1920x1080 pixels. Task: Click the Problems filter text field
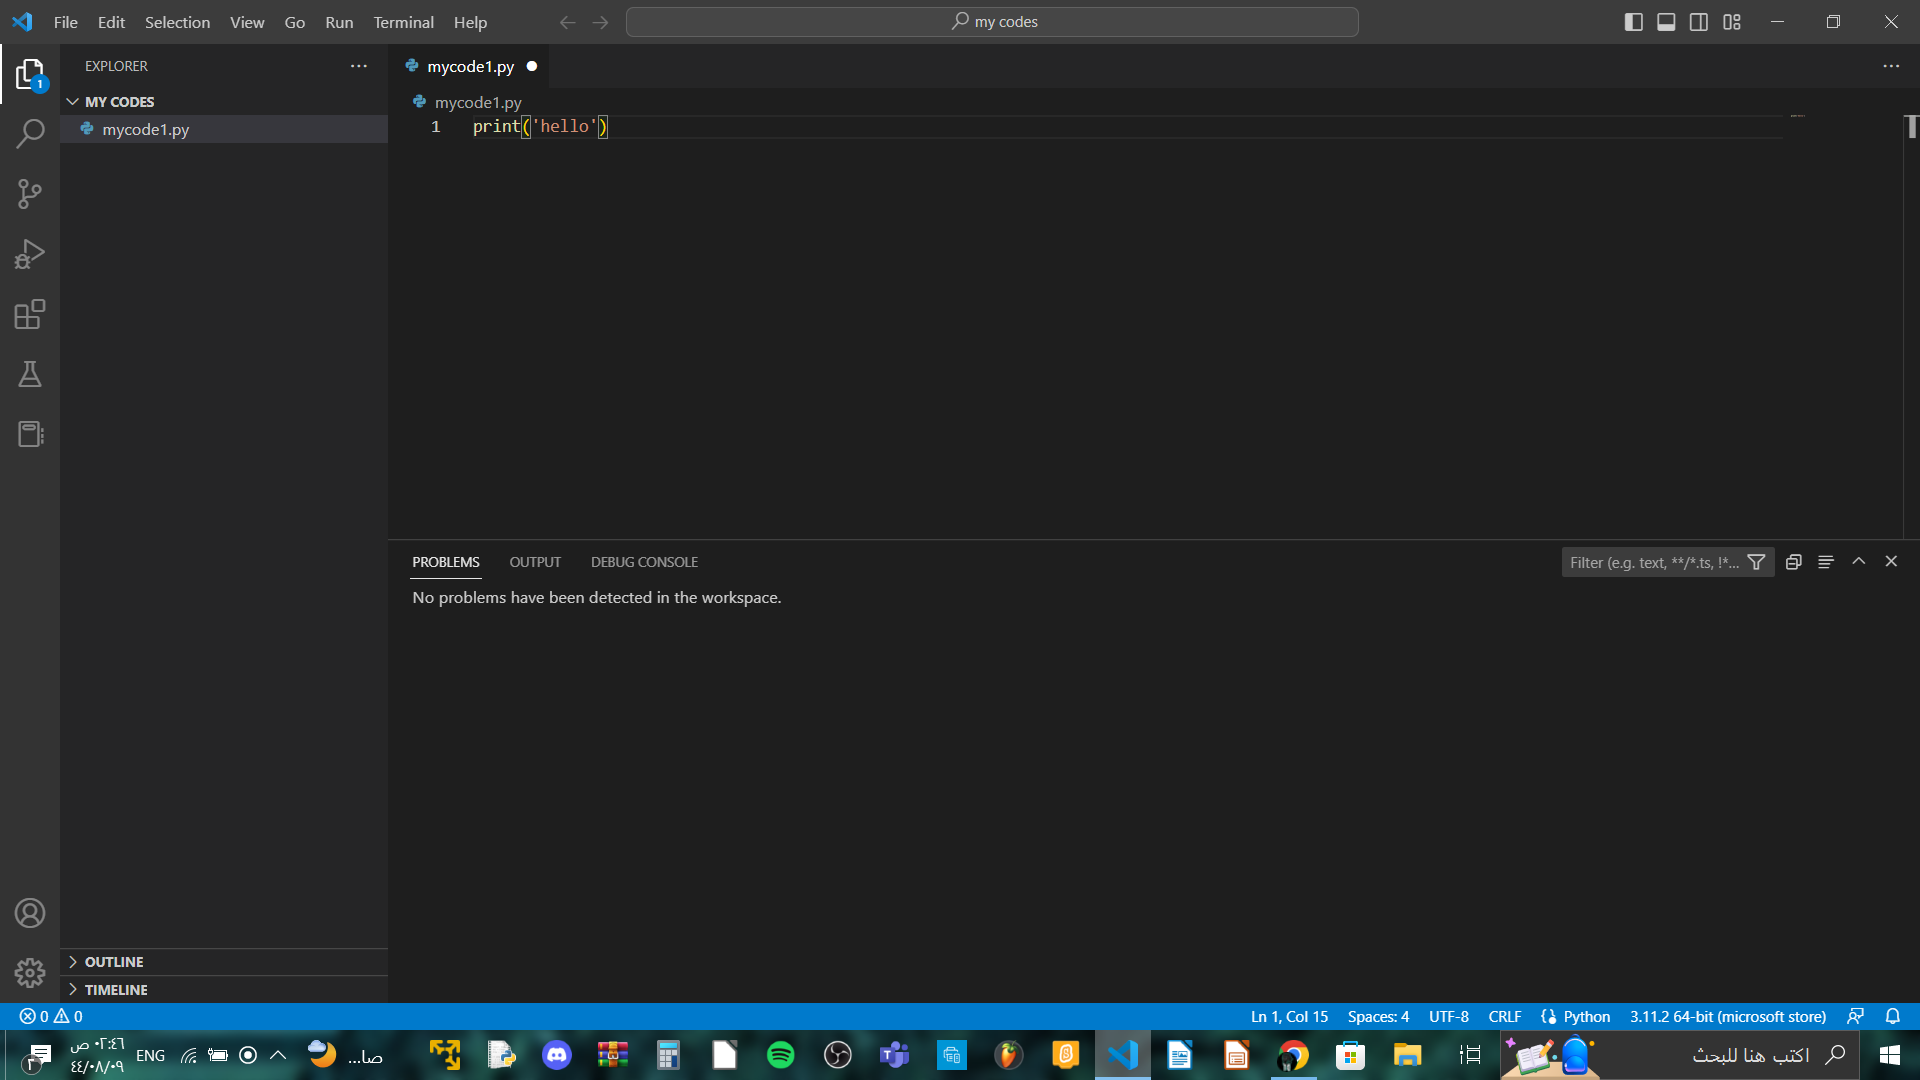coord(1654,562)
